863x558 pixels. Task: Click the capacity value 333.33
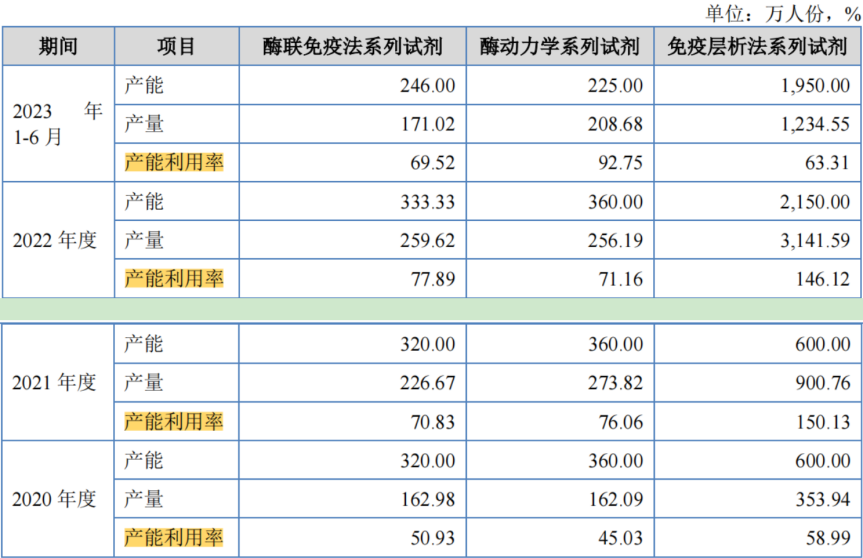pos(428,202)
